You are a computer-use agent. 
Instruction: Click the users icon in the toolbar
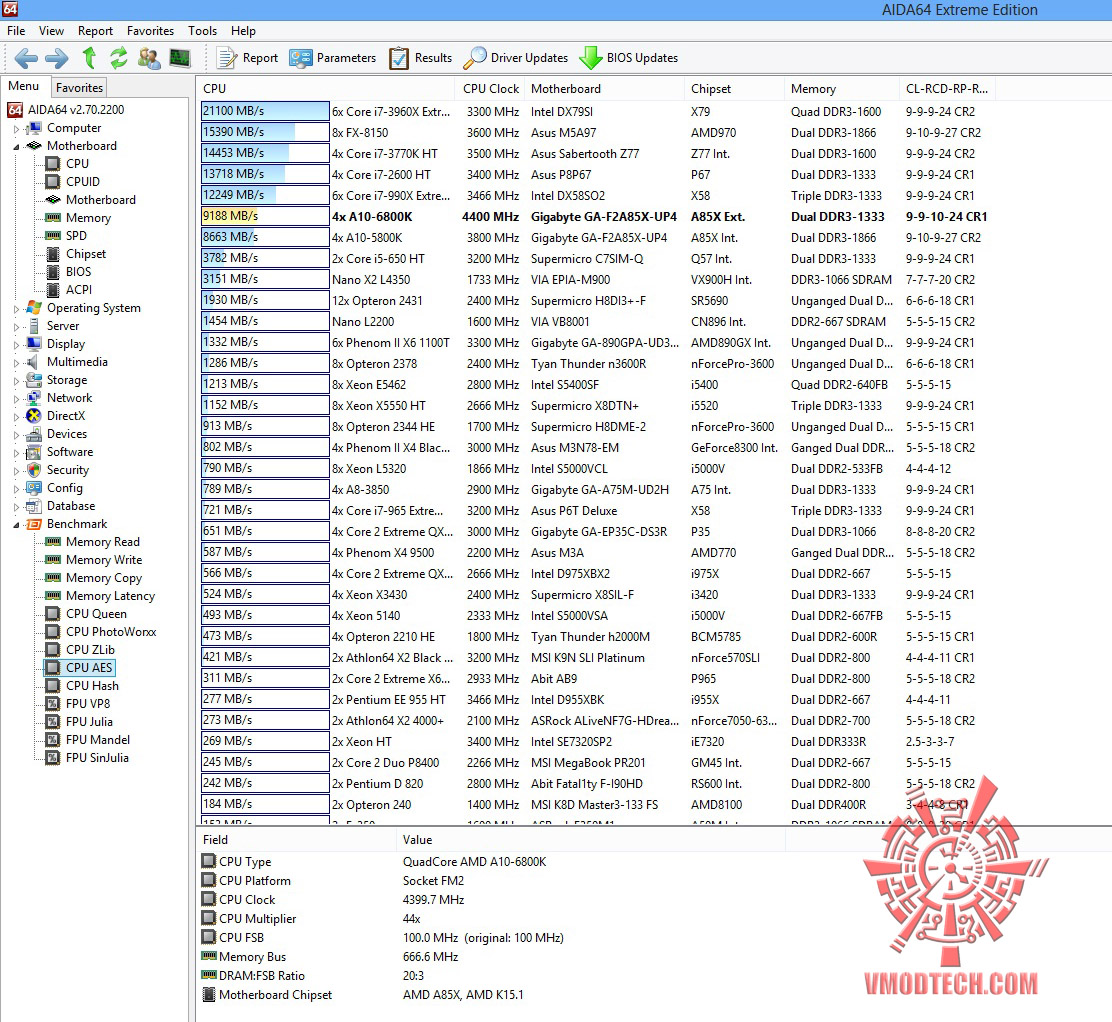pyautogui.click(x=149, y=58)
